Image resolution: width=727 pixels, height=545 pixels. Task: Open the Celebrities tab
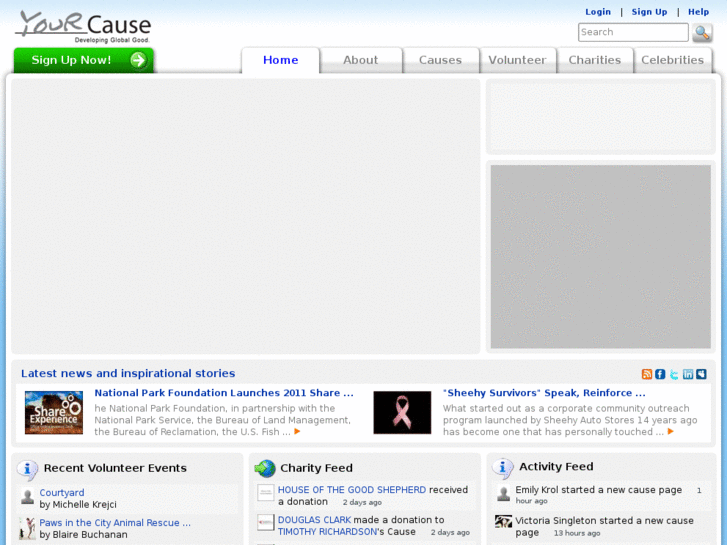pyautogui.click(x=673, y=60)
